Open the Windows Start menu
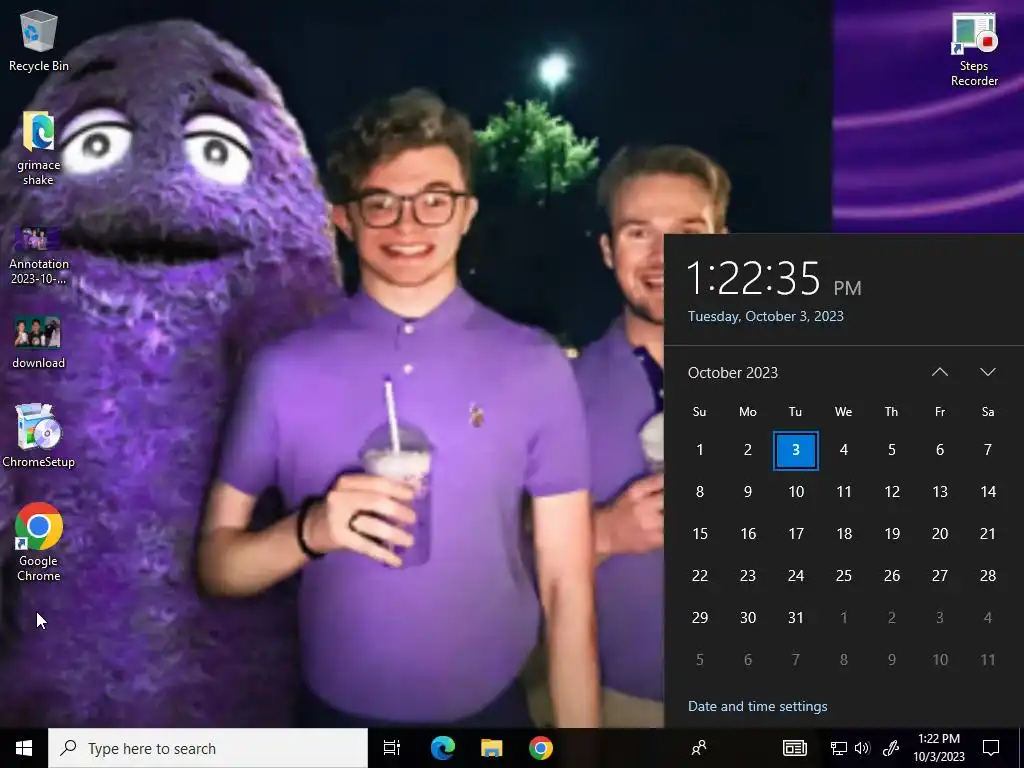1024x768 pixels. [x=24, y=748]
